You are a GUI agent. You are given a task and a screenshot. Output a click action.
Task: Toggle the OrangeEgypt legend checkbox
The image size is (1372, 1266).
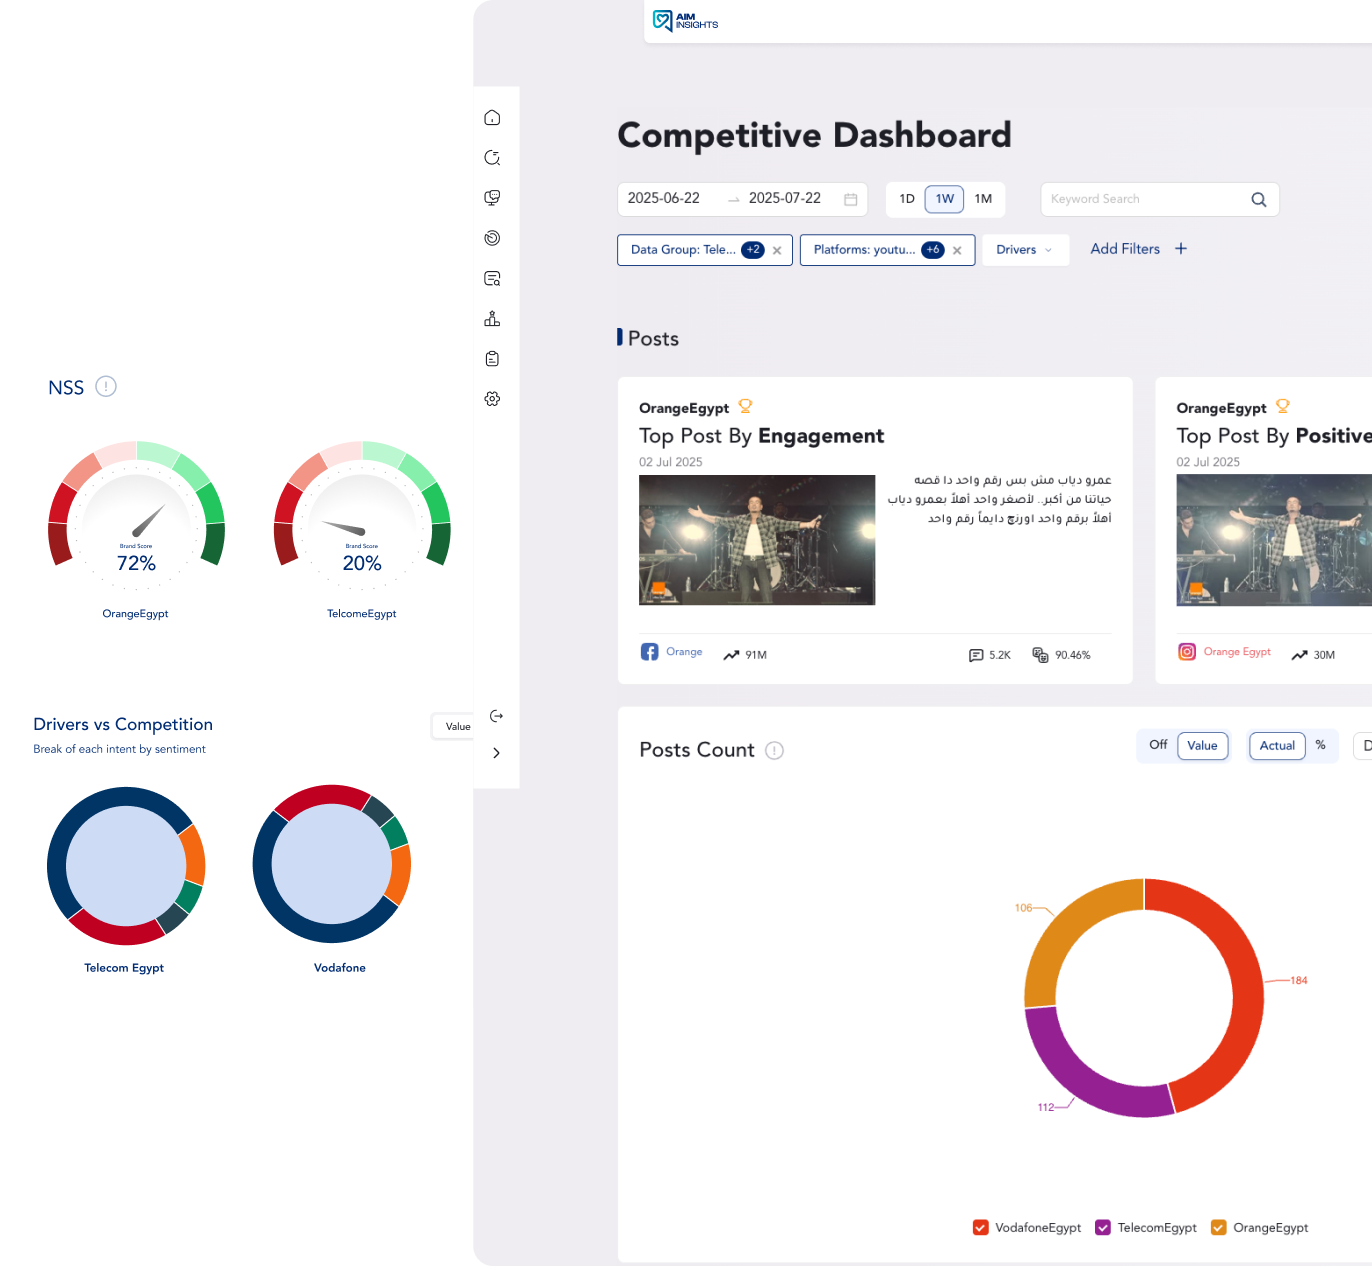coord(1218,1228)
